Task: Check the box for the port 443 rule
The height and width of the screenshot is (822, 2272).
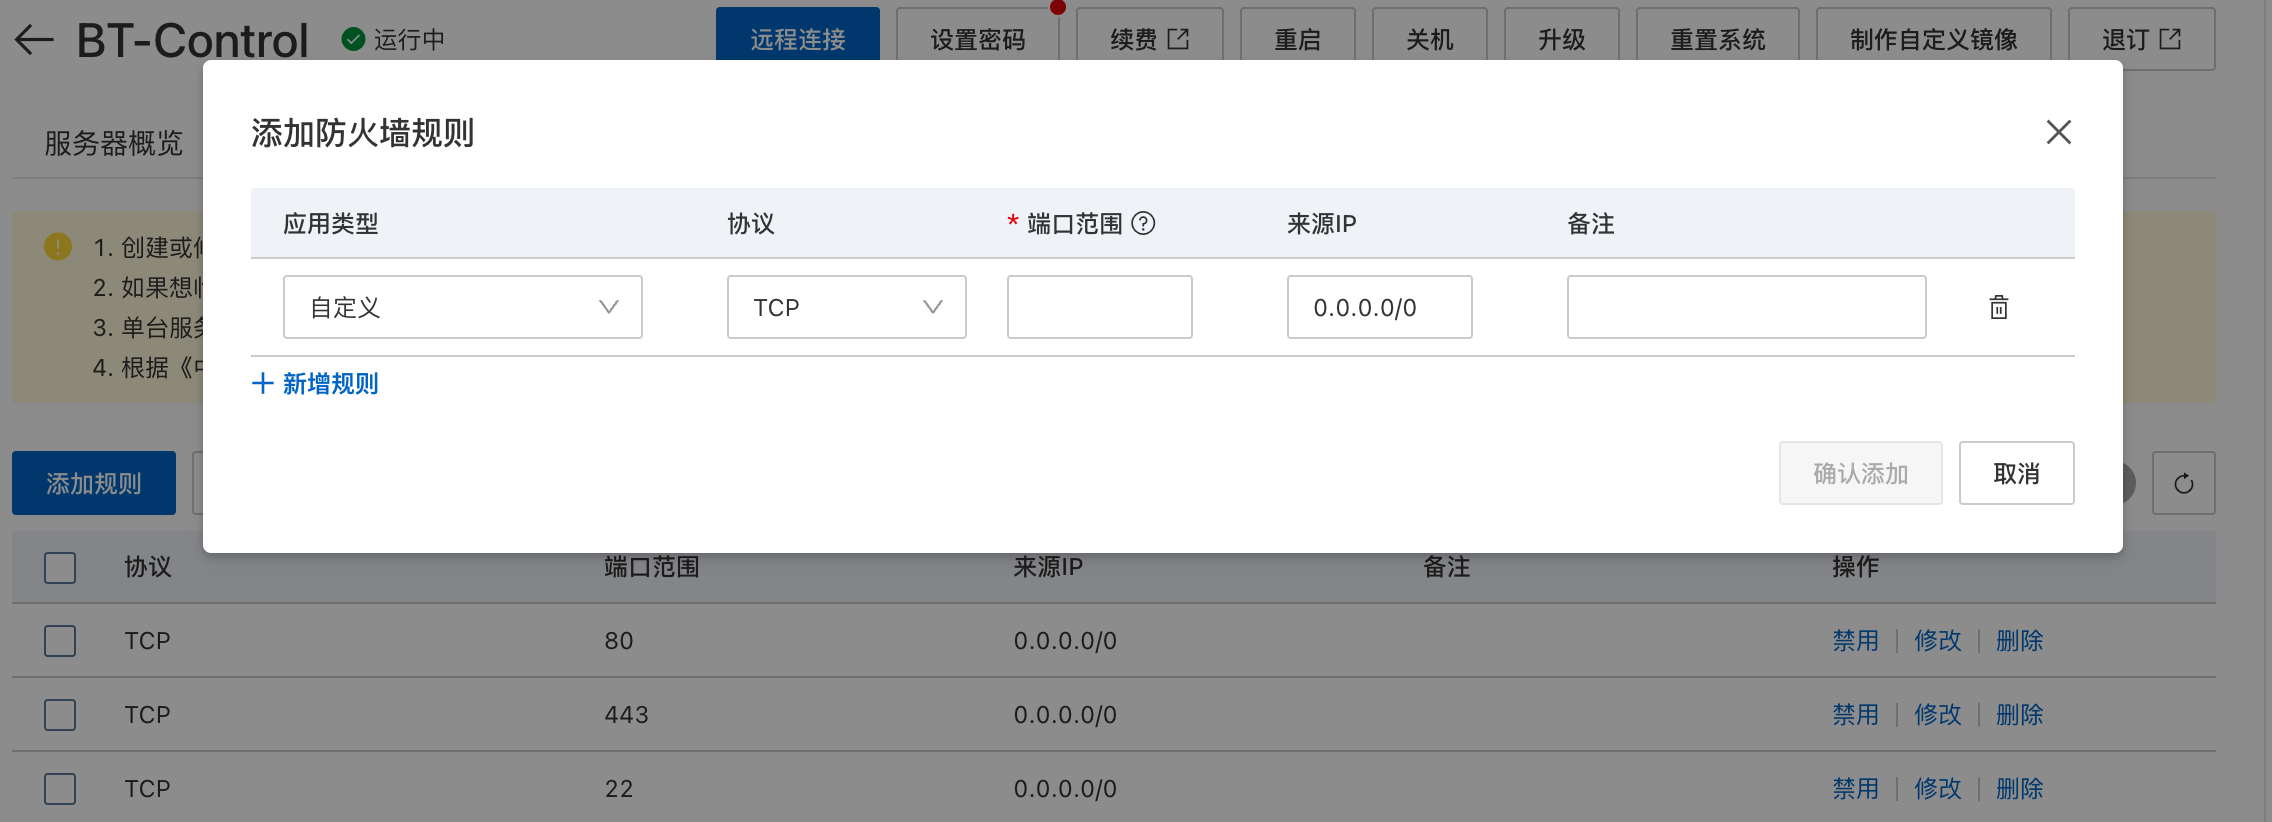Action: (60, 715)
